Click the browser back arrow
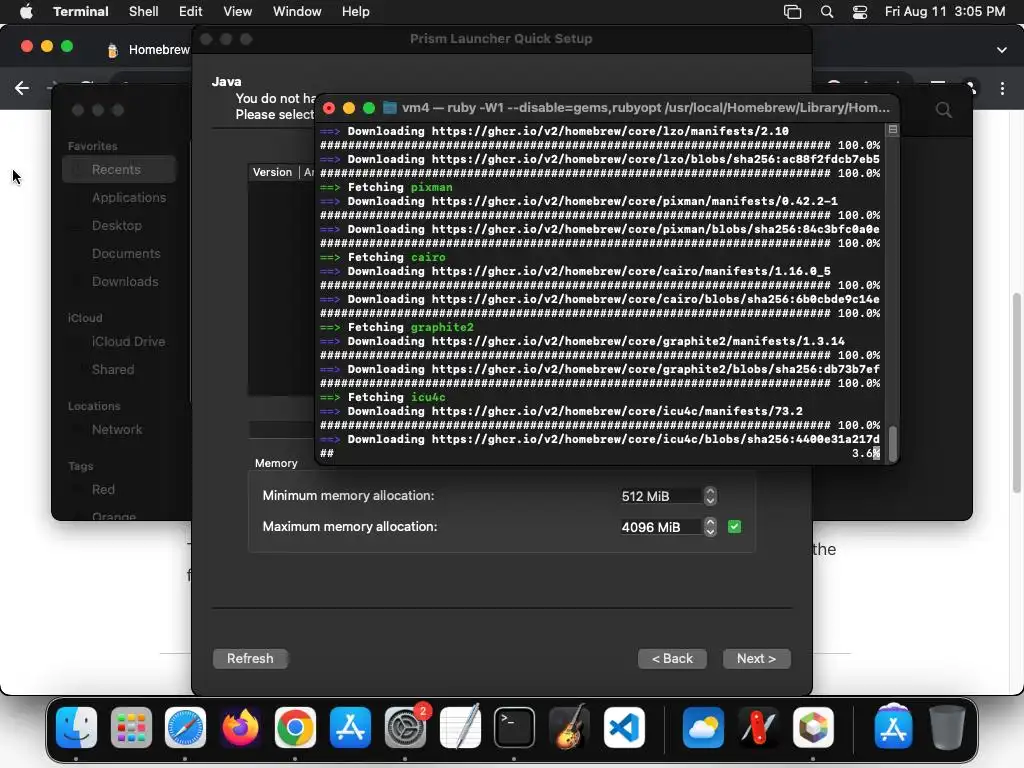Viewport: 1024px width, 768px height. [x=22, y=88]
